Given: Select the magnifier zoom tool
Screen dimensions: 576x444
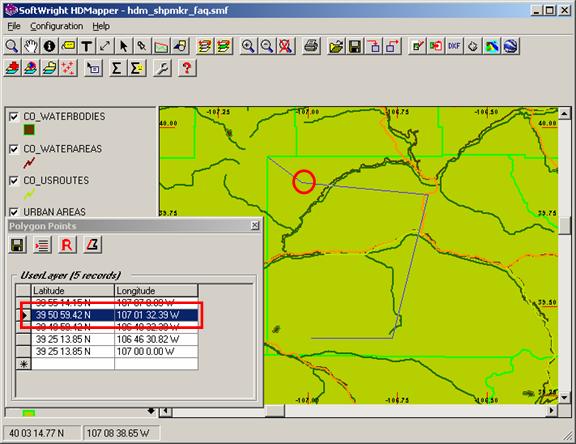Looking at the screenshot, I should tap(12, 46).
